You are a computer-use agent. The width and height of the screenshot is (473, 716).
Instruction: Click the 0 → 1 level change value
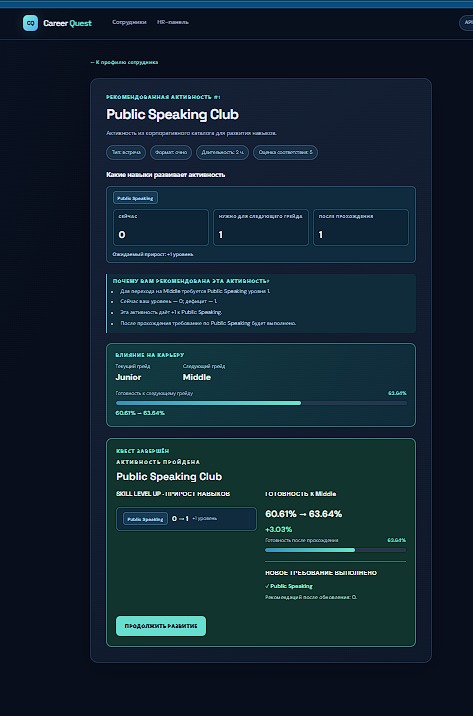(x=180, y=519)
